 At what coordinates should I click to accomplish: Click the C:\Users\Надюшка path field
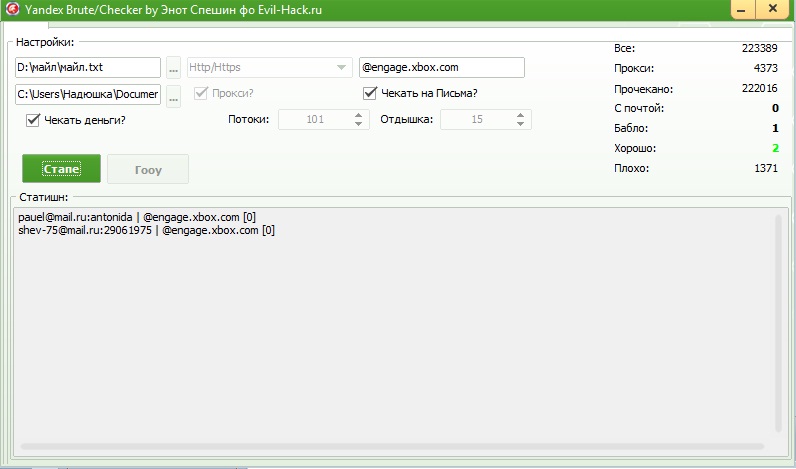tap(88, 94)
